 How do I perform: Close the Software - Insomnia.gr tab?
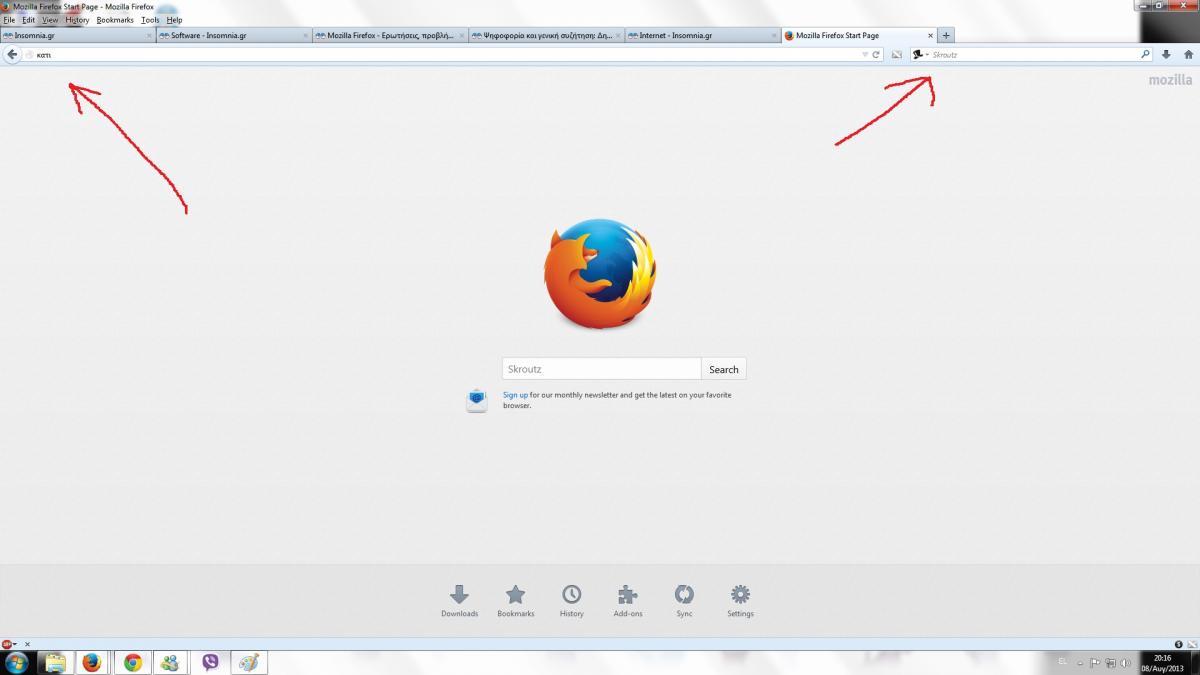coord(306,36)
